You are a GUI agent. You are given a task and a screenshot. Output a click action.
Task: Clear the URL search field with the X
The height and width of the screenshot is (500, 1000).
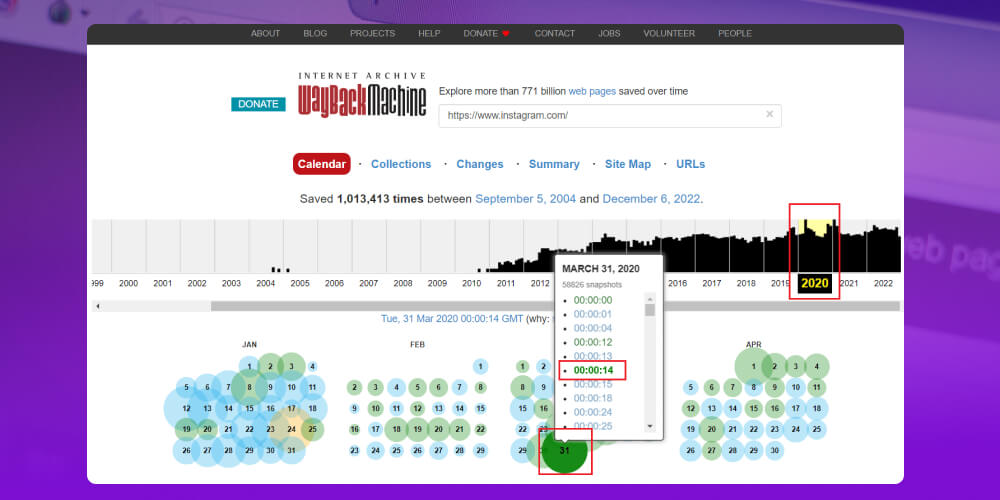pos(769,115)
